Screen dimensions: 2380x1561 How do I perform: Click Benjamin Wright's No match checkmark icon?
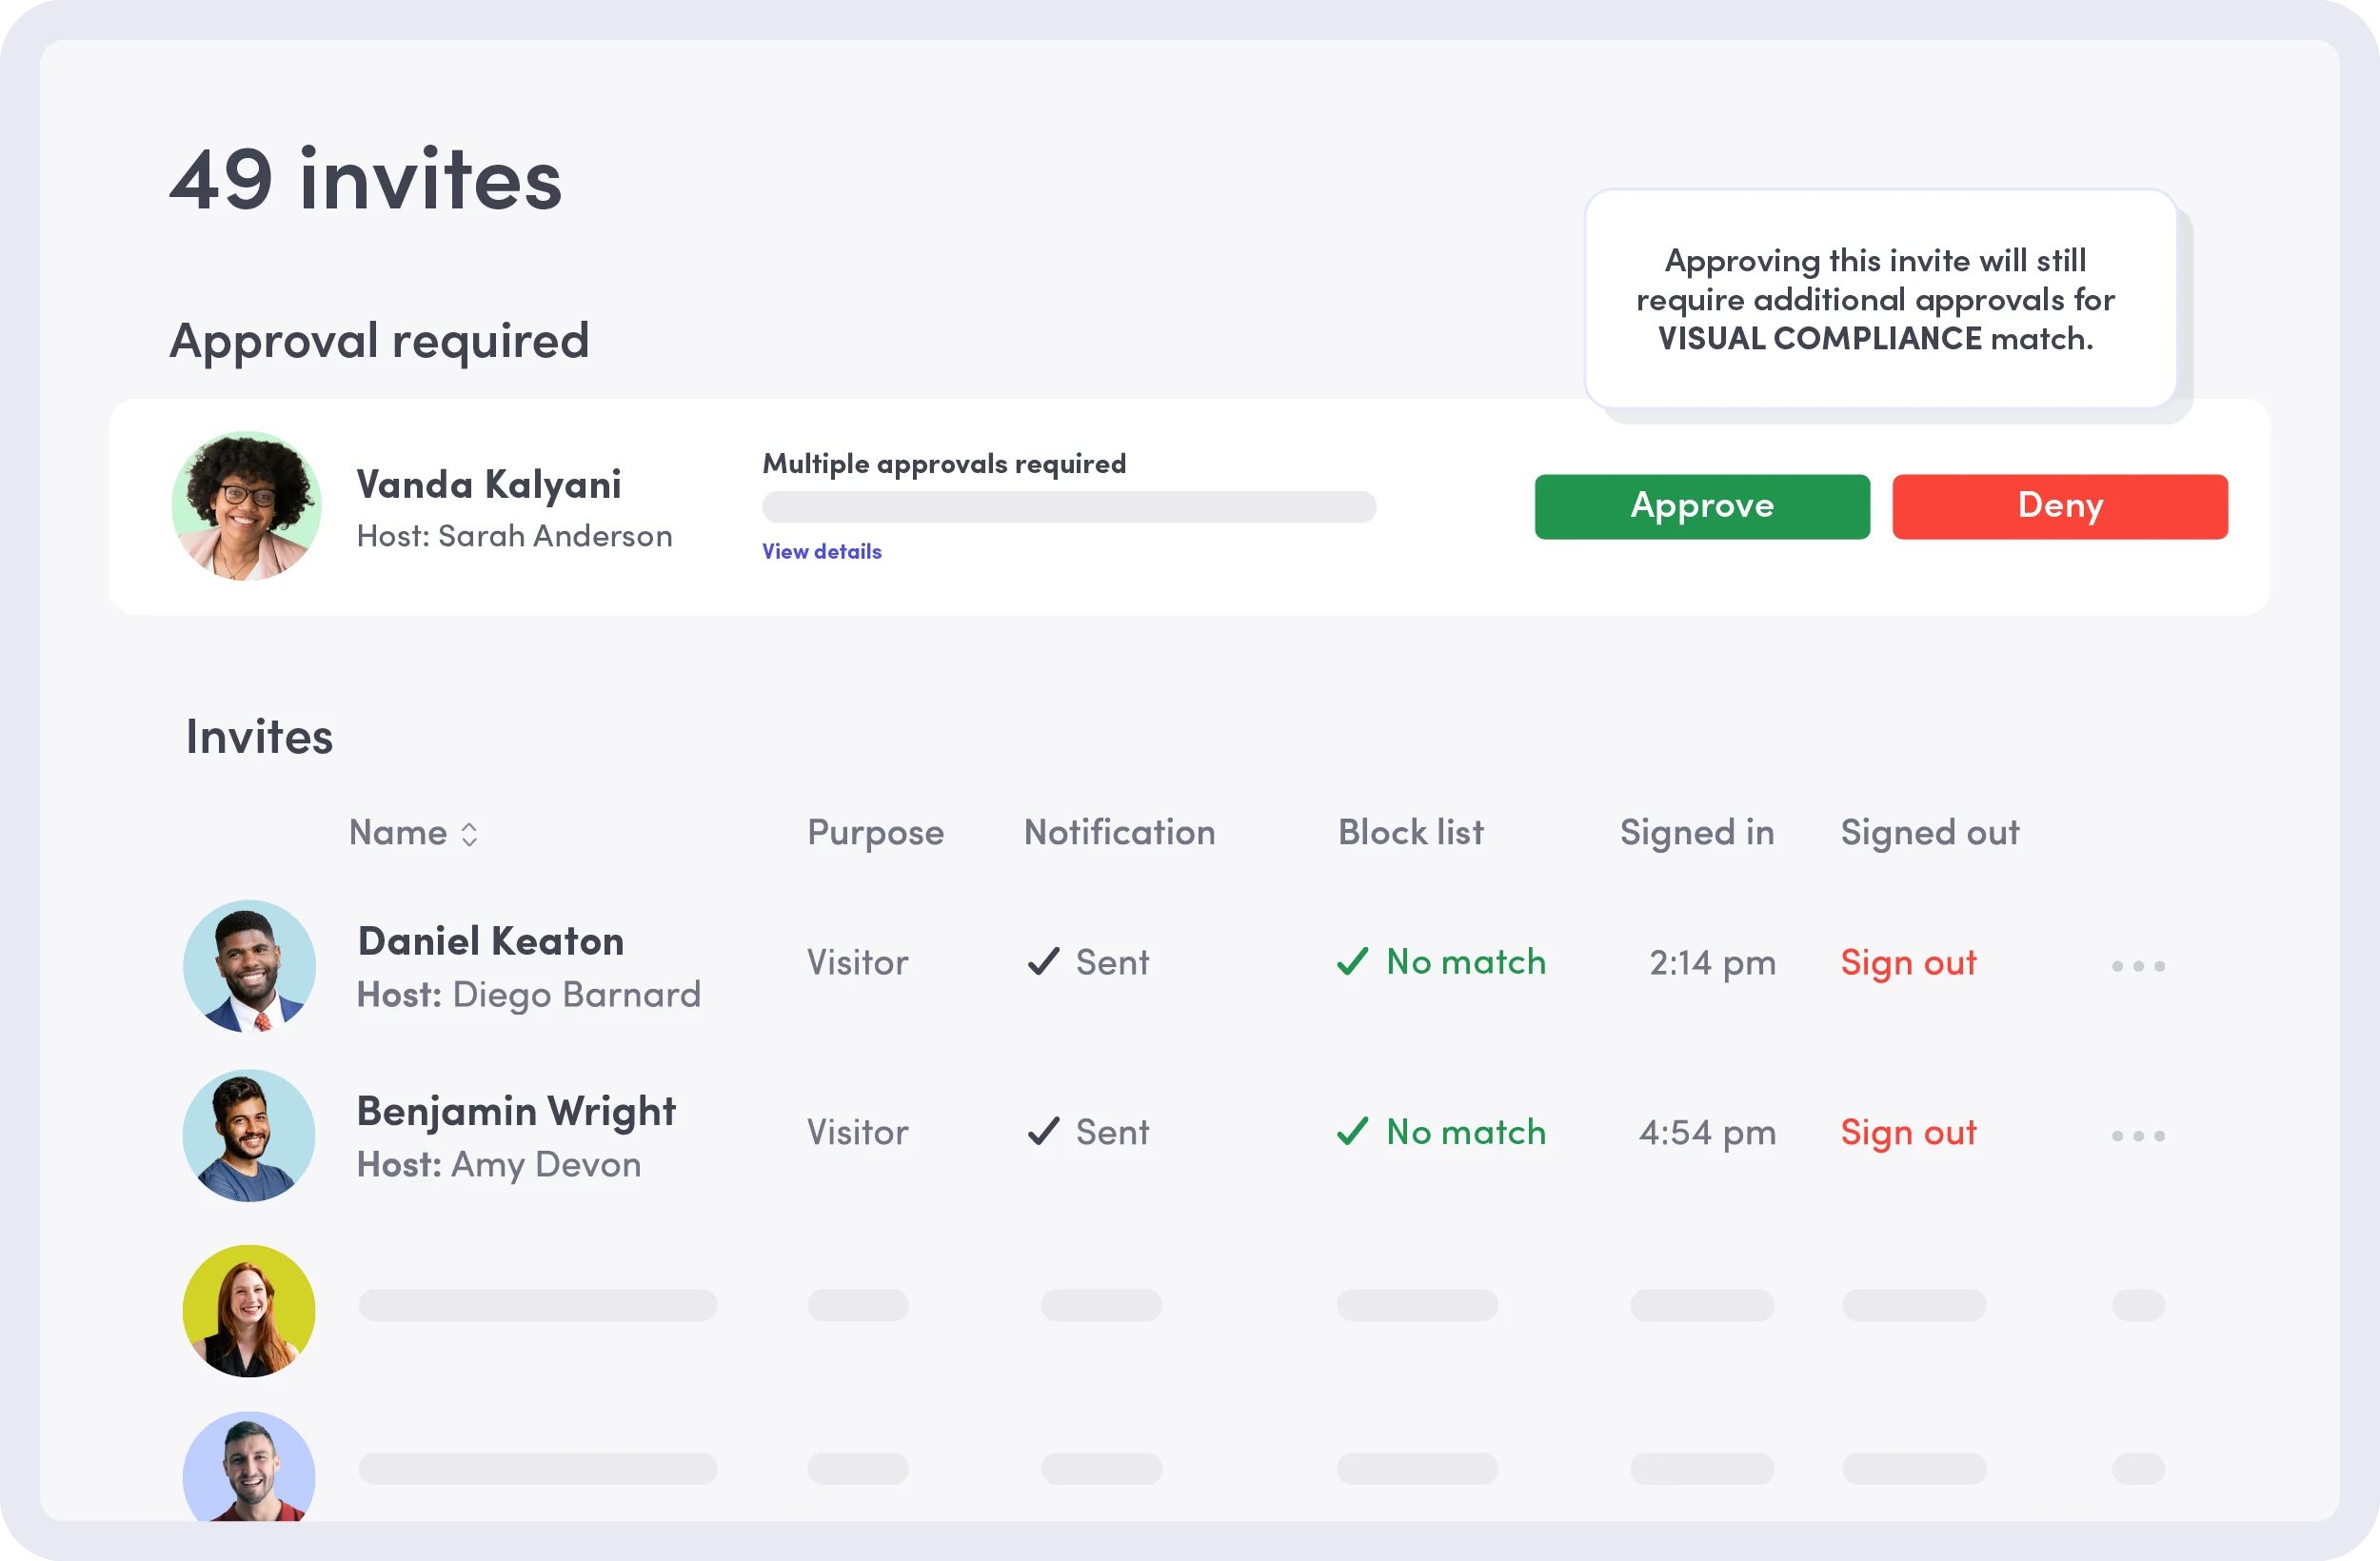pos(1353,1132)
